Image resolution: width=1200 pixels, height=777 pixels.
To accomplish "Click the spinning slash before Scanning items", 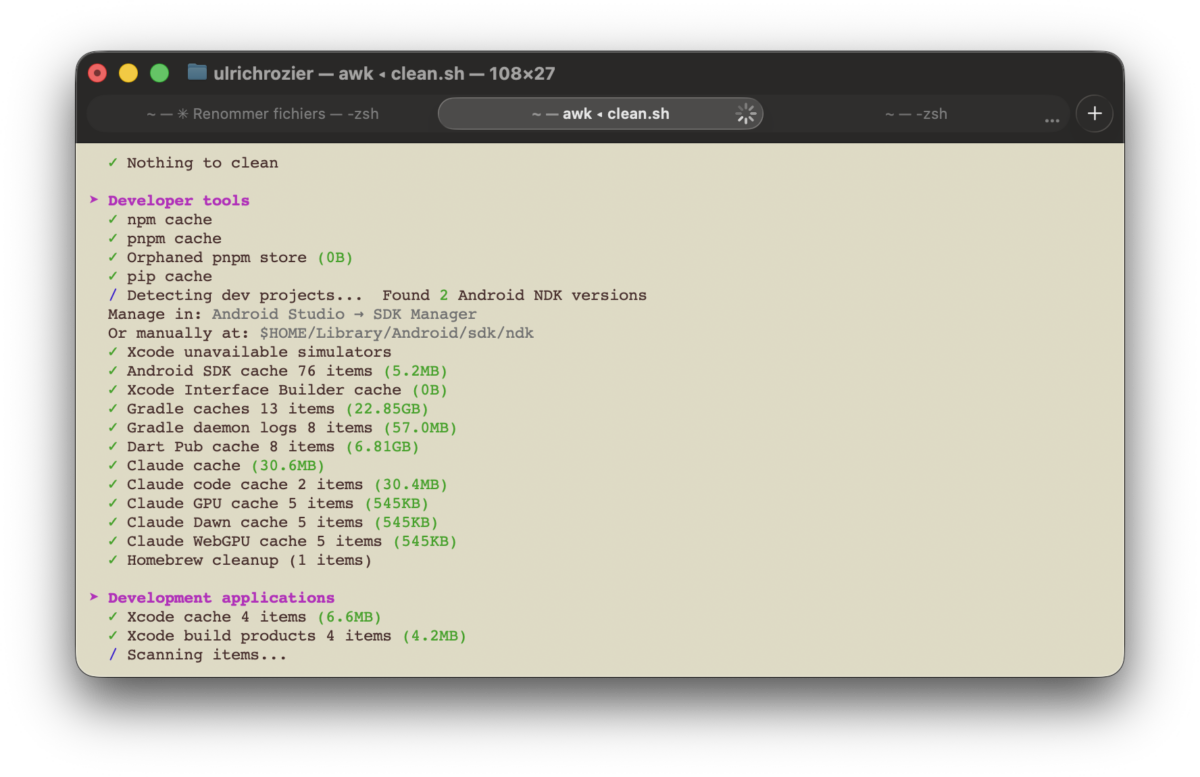I will [113, 654].
